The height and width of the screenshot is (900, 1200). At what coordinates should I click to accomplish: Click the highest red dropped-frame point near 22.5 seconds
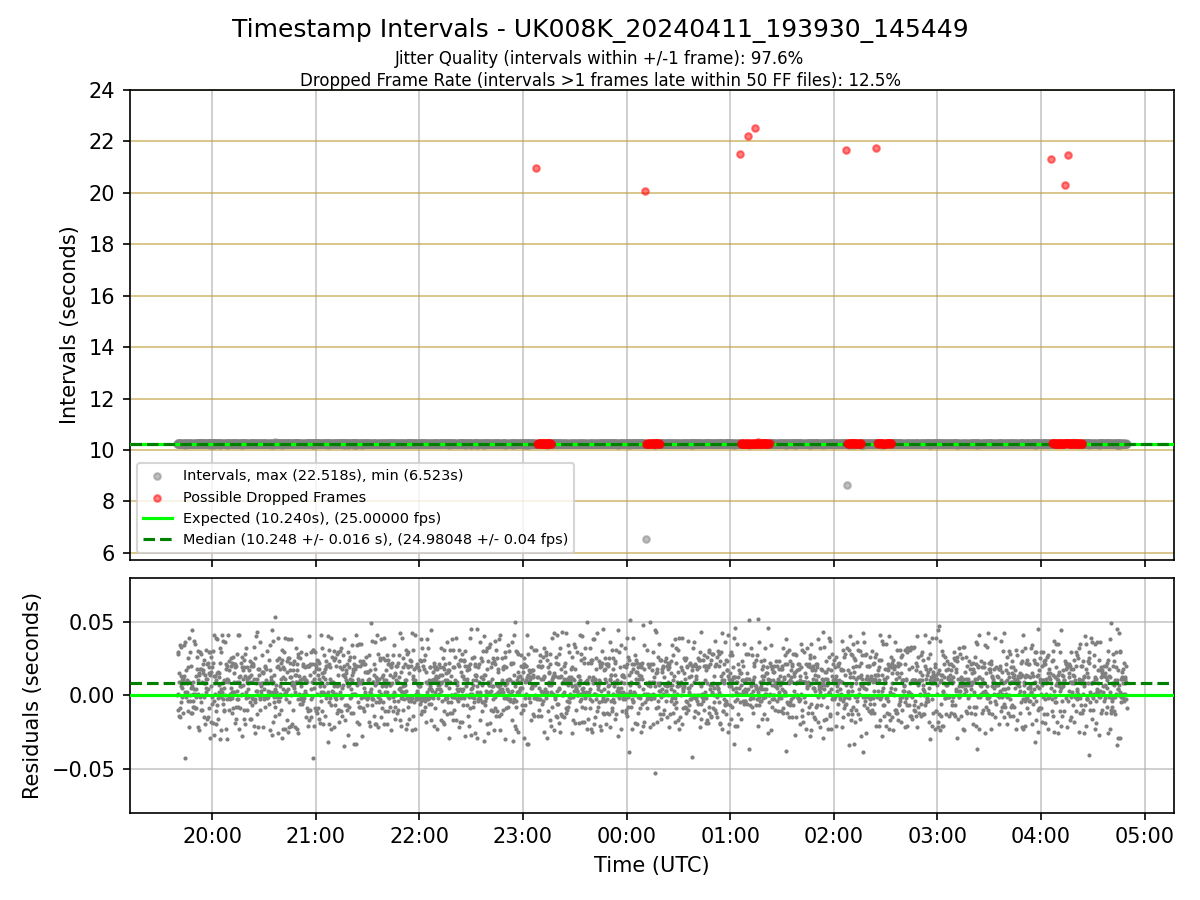coord(755,128)
